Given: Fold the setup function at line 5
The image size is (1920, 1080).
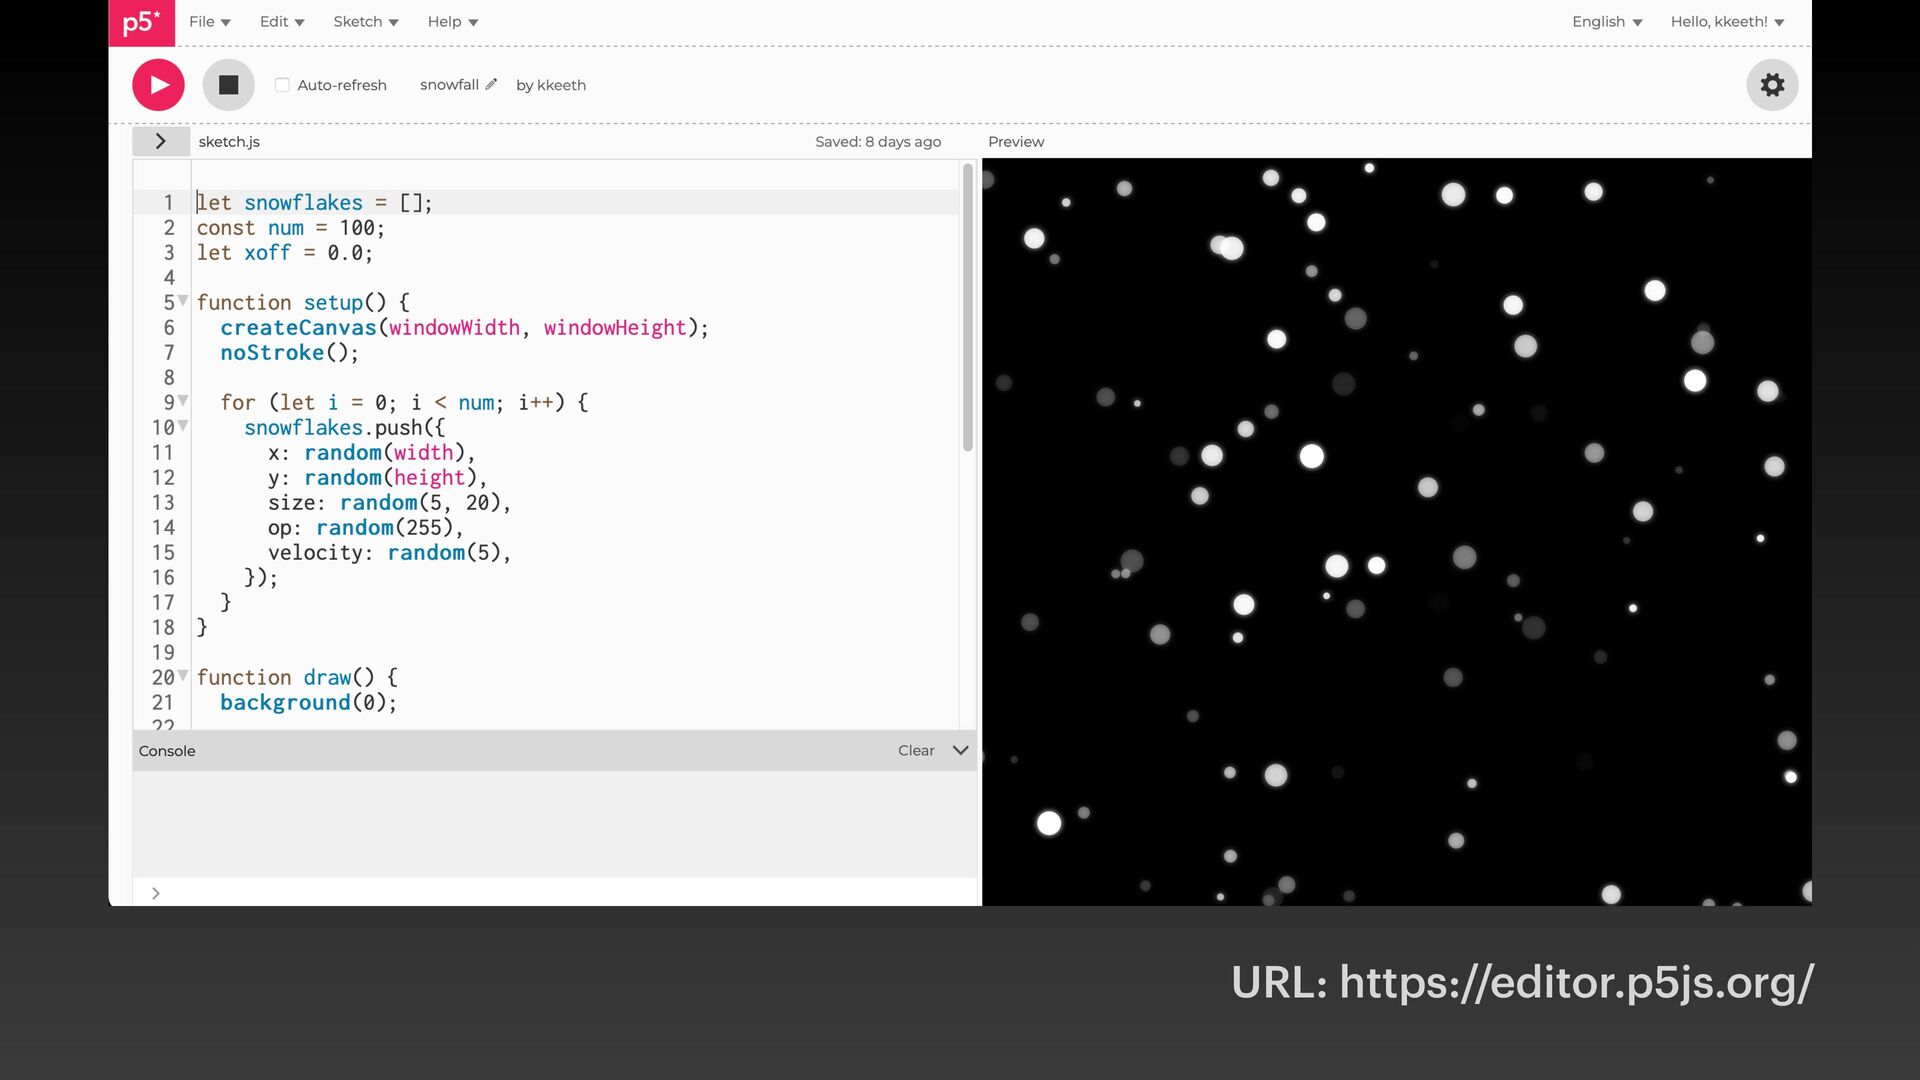Looking at the screenshot, I should (183, 301).
